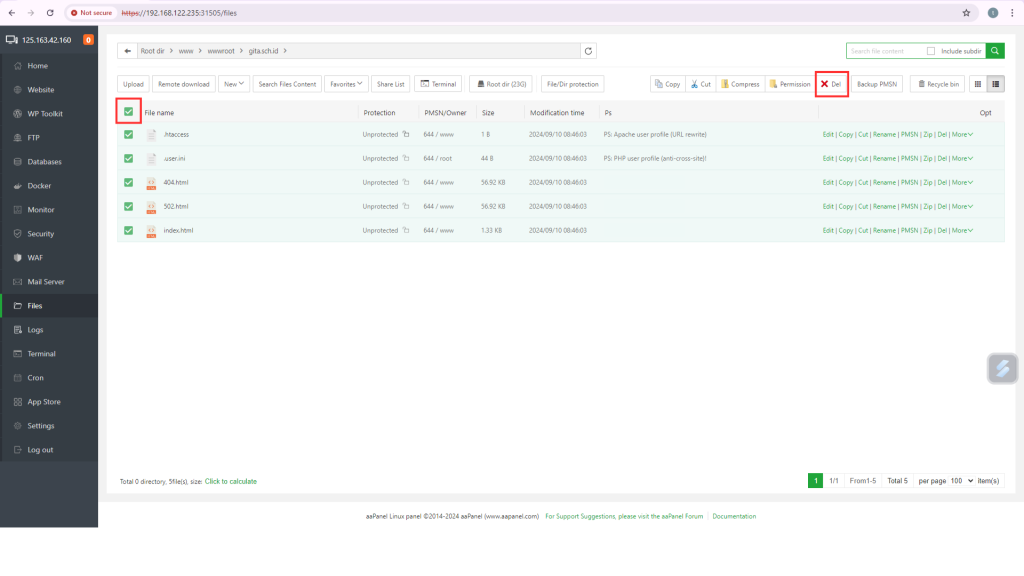The image size is (1024, 576).
Task: Open the Favorites dropdown
Action: point(346,84)
